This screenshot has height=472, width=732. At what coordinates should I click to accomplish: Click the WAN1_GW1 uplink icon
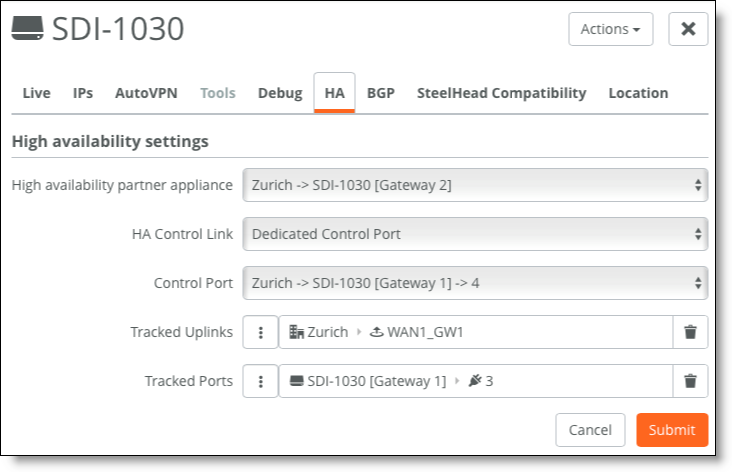(x=376, y=332)
